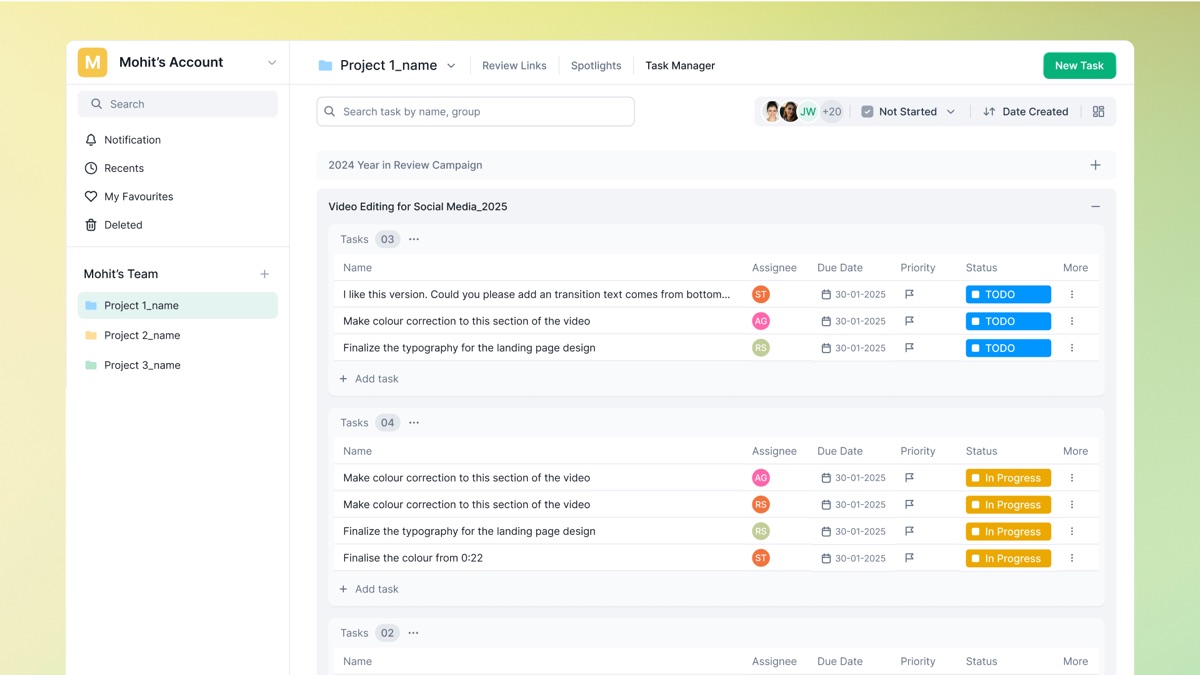Click ST assignee avatar on 'I like this version'
1200x675 pixels.
761,294
